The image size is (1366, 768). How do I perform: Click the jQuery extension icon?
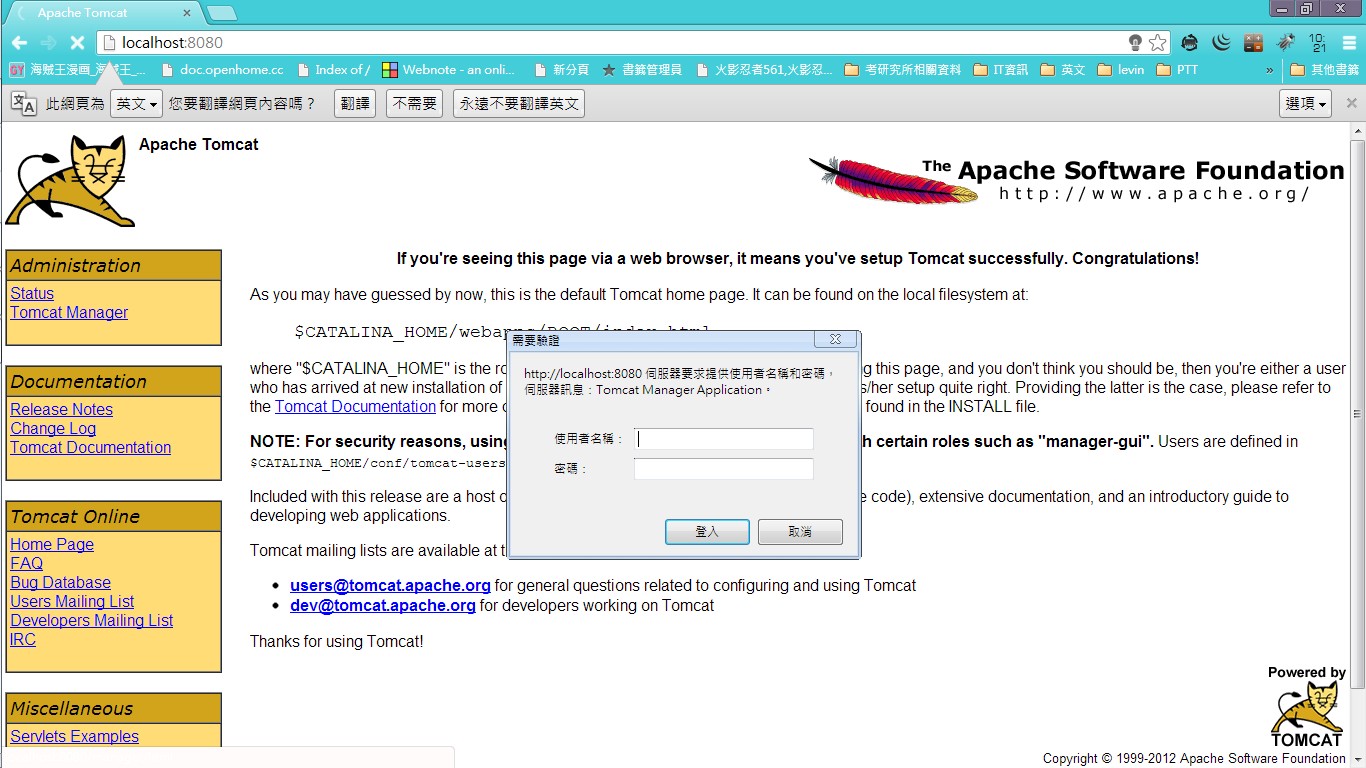[x=1221, y=42]
